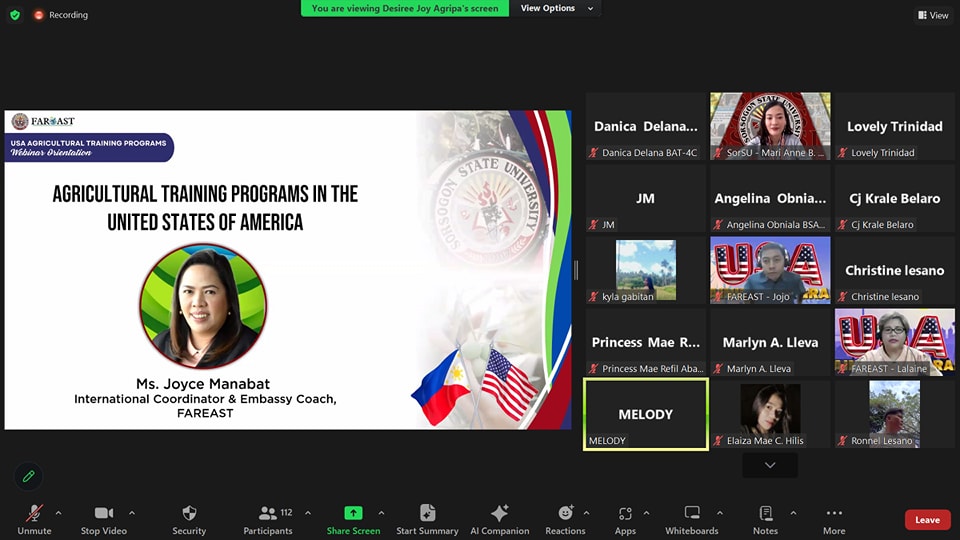Open the View layout menu
The width and height of the screenshot is (960, 540).
932,15
